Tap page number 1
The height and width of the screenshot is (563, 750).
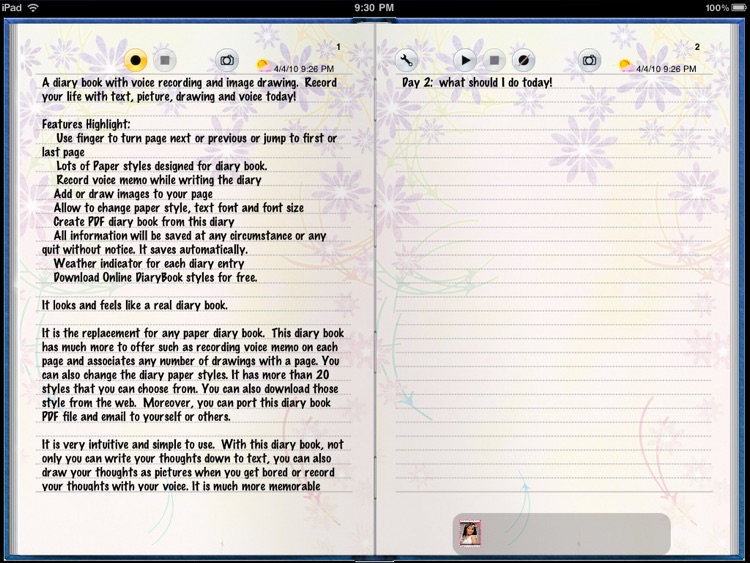coord(338,47)
